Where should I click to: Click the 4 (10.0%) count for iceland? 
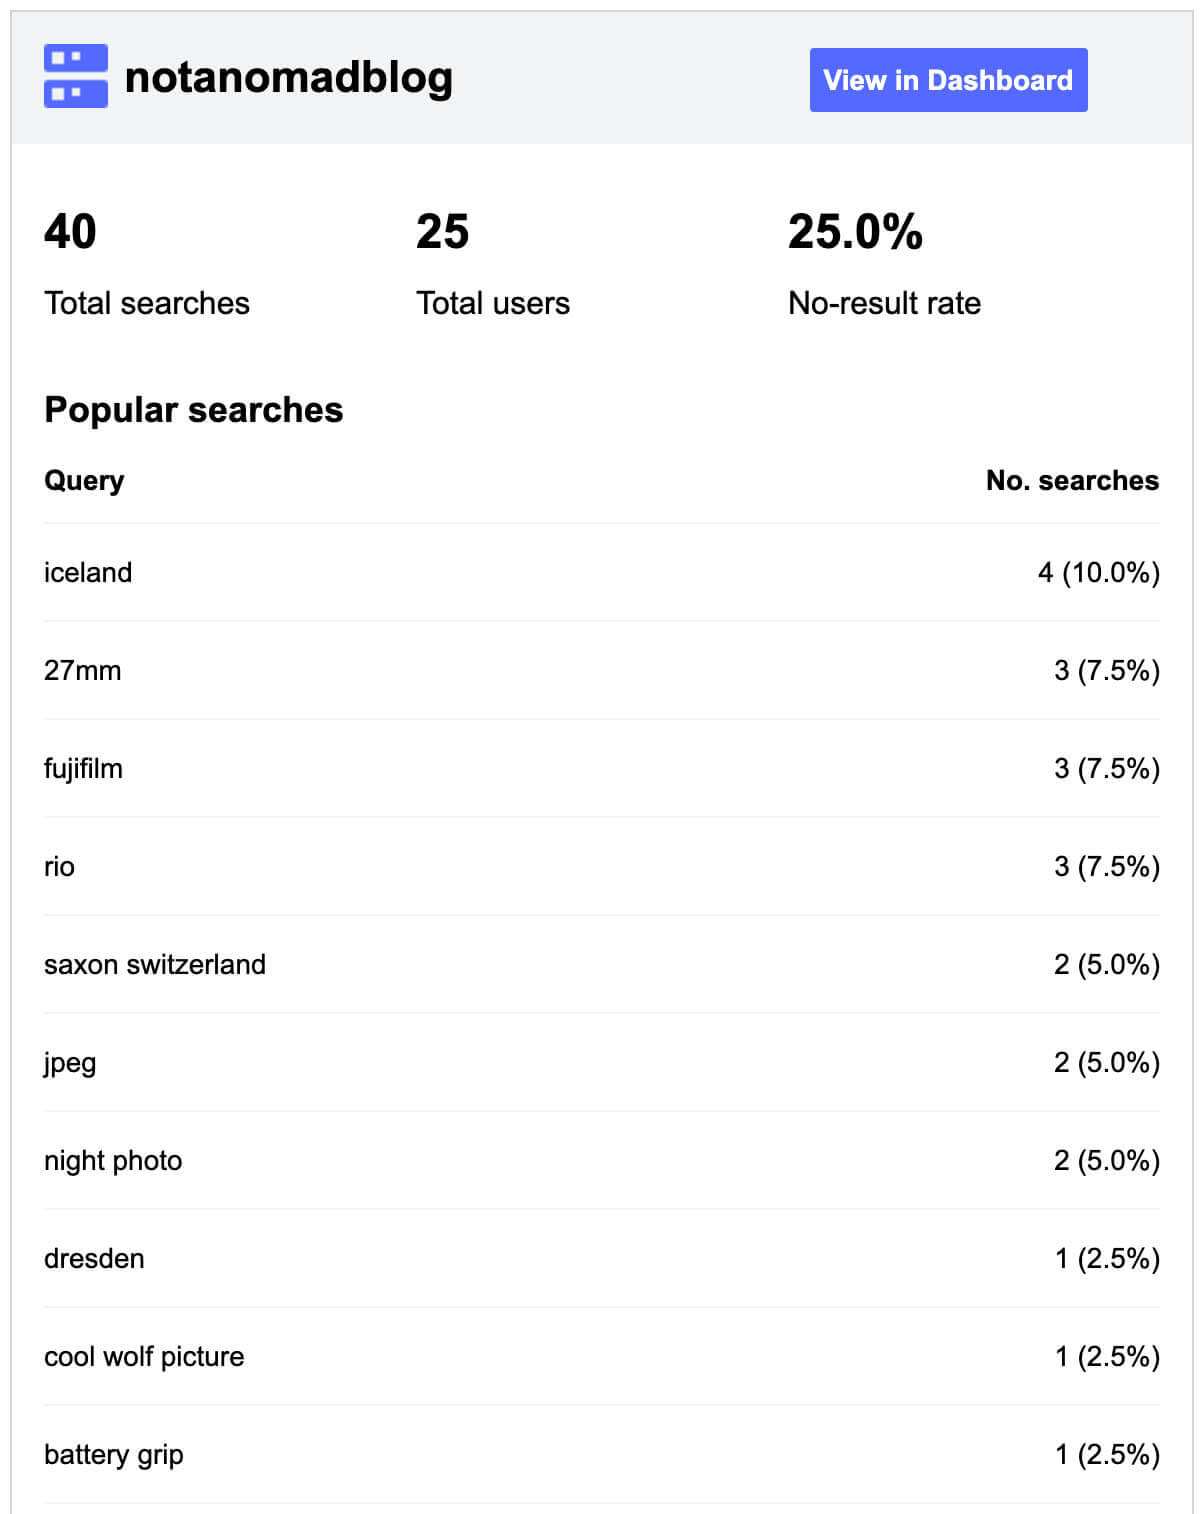point(1099,573)
